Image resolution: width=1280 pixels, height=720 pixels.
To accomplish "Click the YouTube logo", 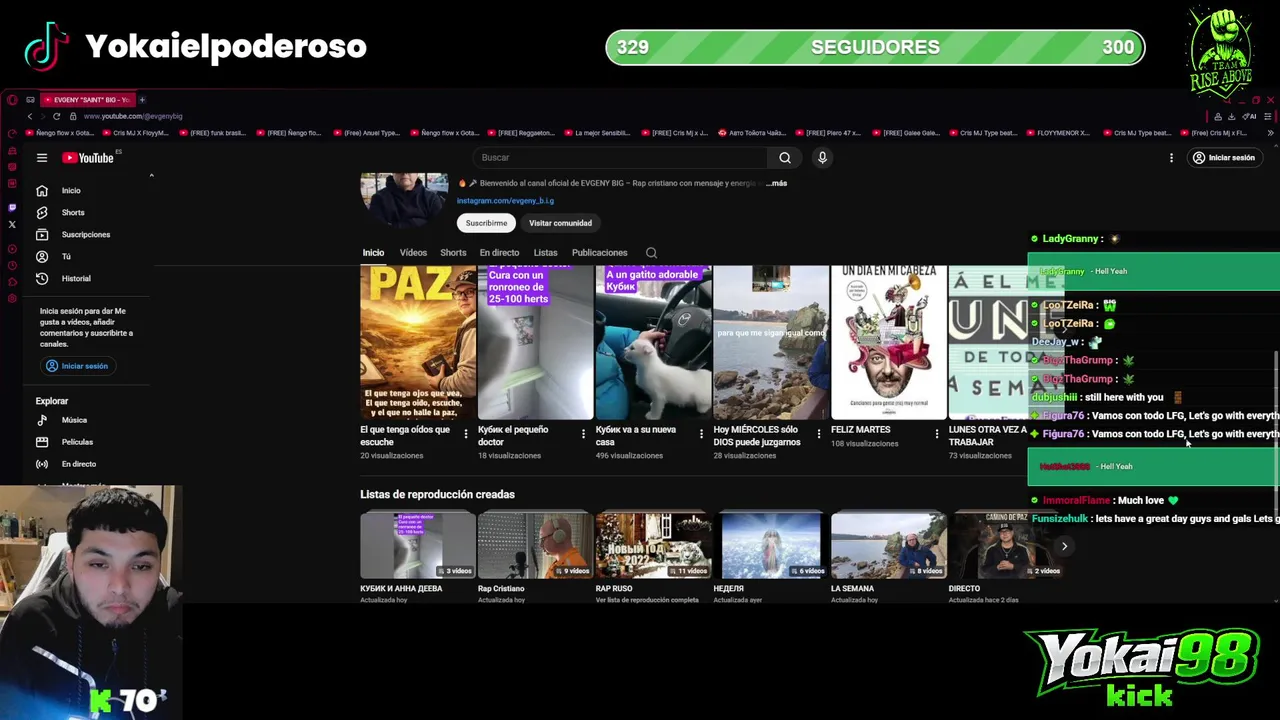I will click(88, 158).
